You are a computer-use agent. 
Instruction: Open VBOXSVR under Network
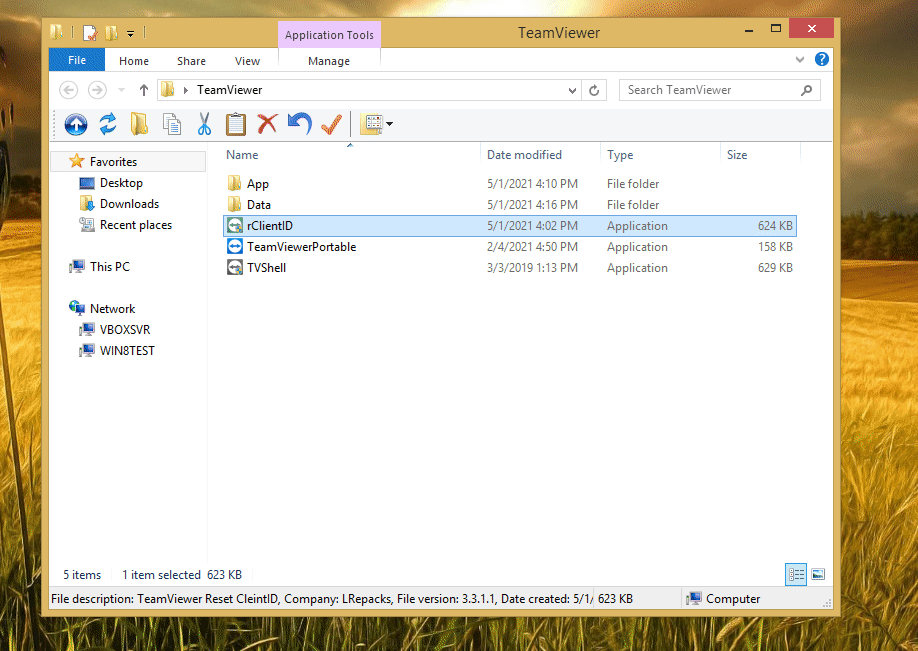tap(124, 330)
